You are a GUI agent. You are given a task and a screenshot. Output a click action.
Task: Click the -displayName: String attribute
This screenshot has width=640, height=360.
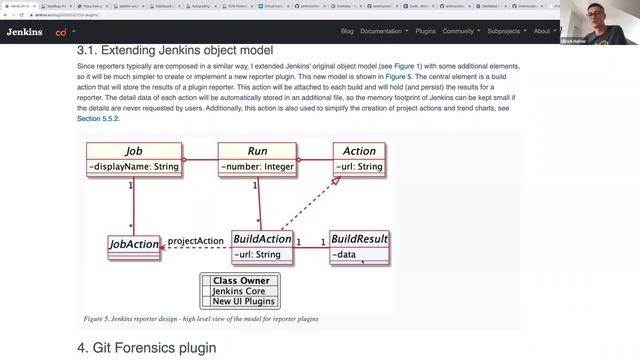(134, 167)
